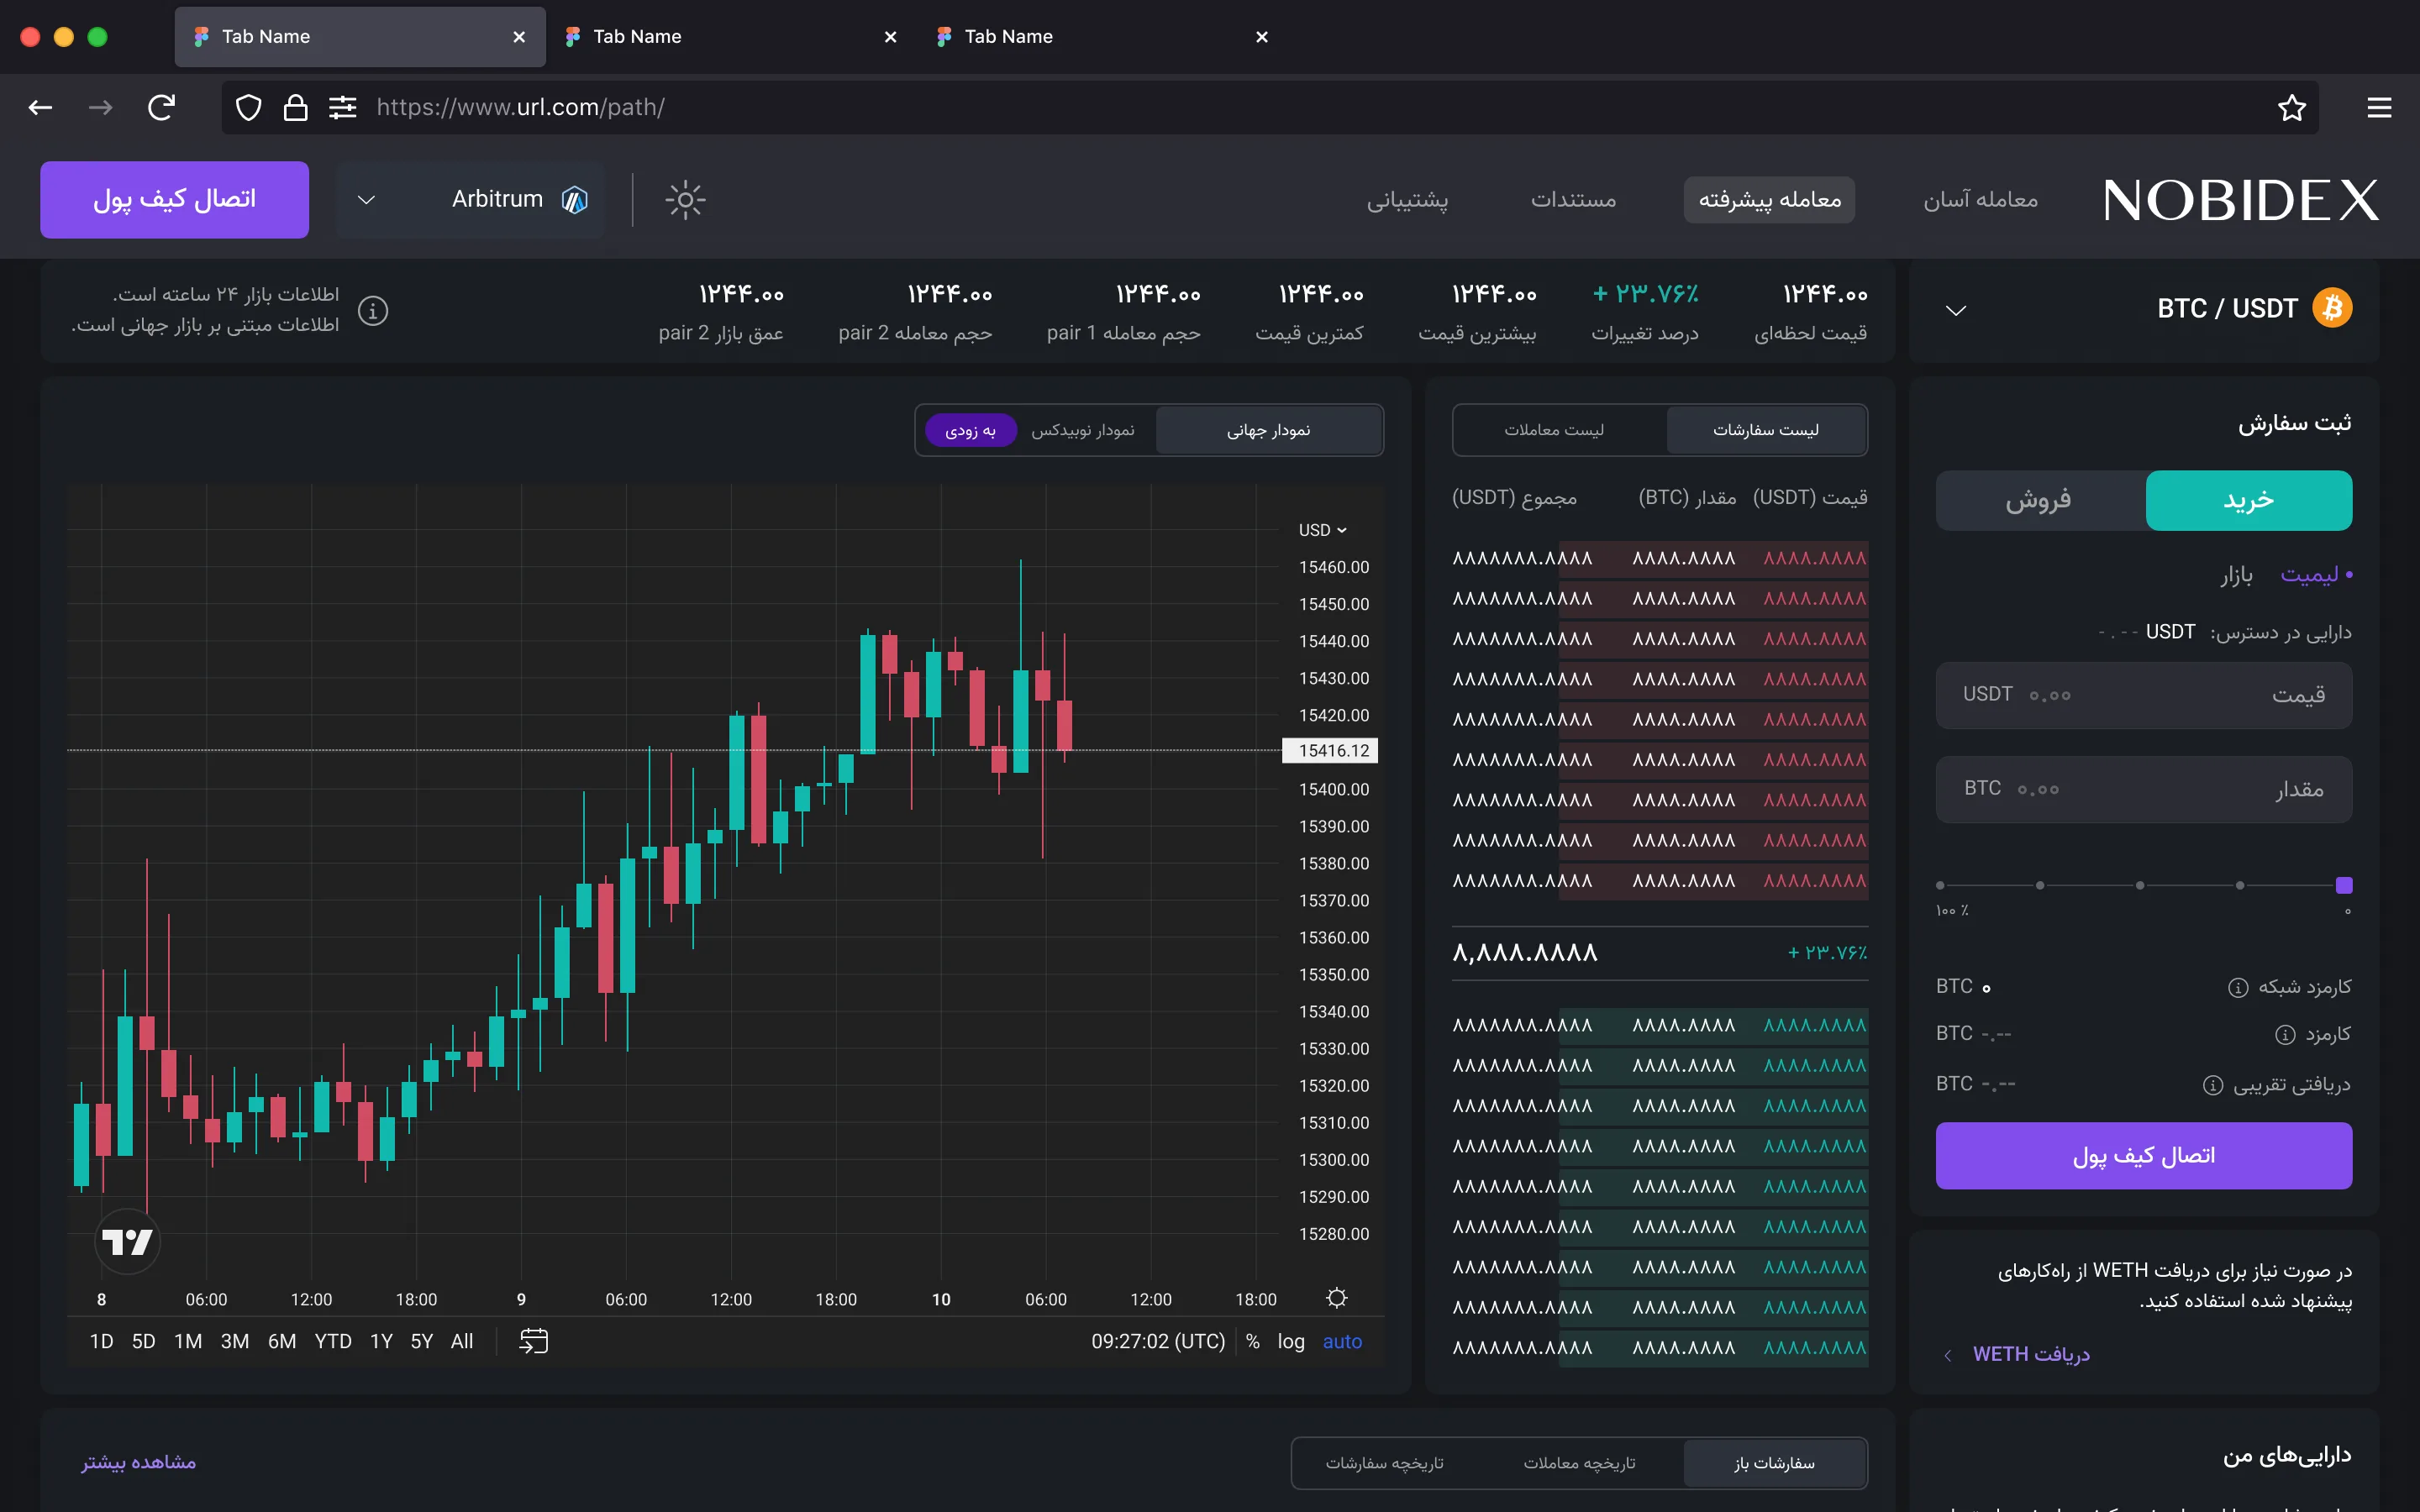This screenshot has height=1512, width=2420.
Task: Expand the BTC / USDT pair selector chevron
Action: pyautogui.click(x=1956, y=310)
